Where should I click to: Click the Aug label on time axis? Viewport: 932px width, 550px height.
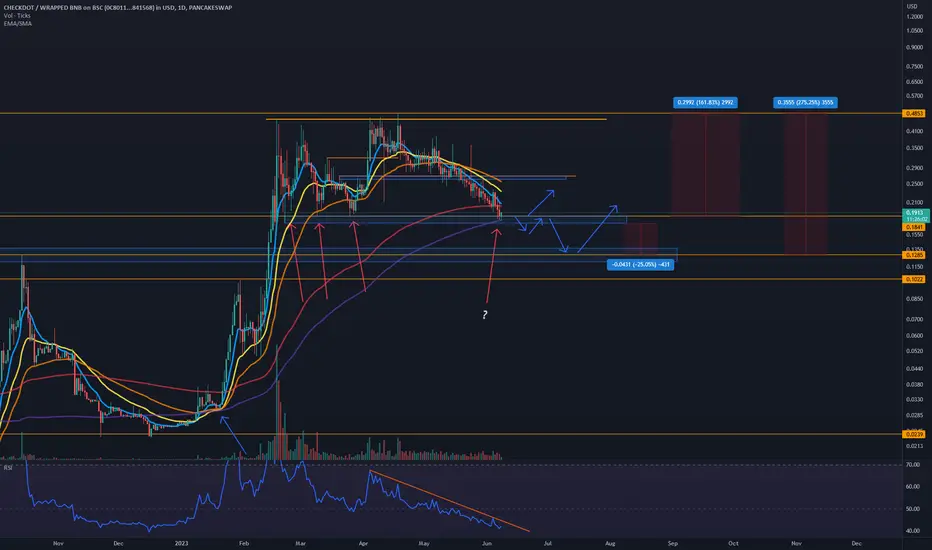coord(610,543)
